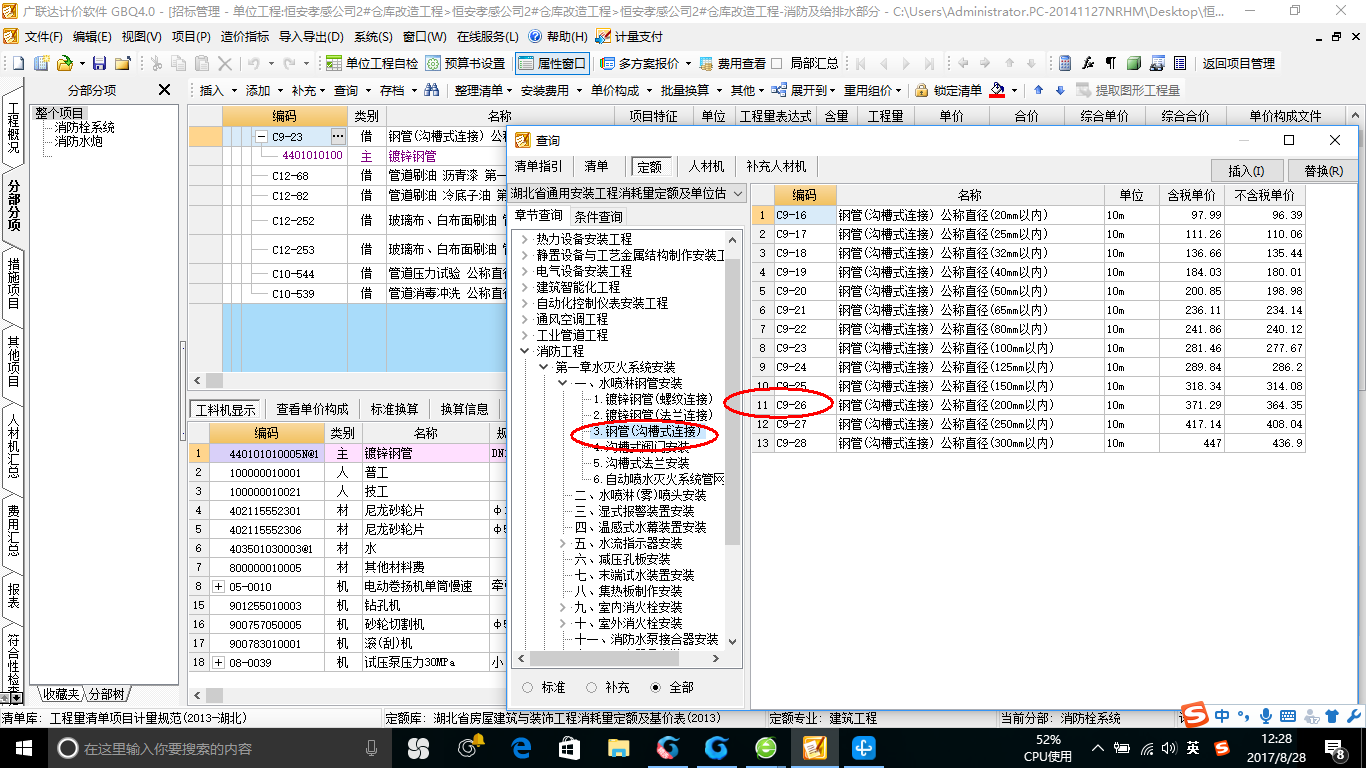
Task: Open the calculator icon in toolbar
Action: tap(1065, 63)
